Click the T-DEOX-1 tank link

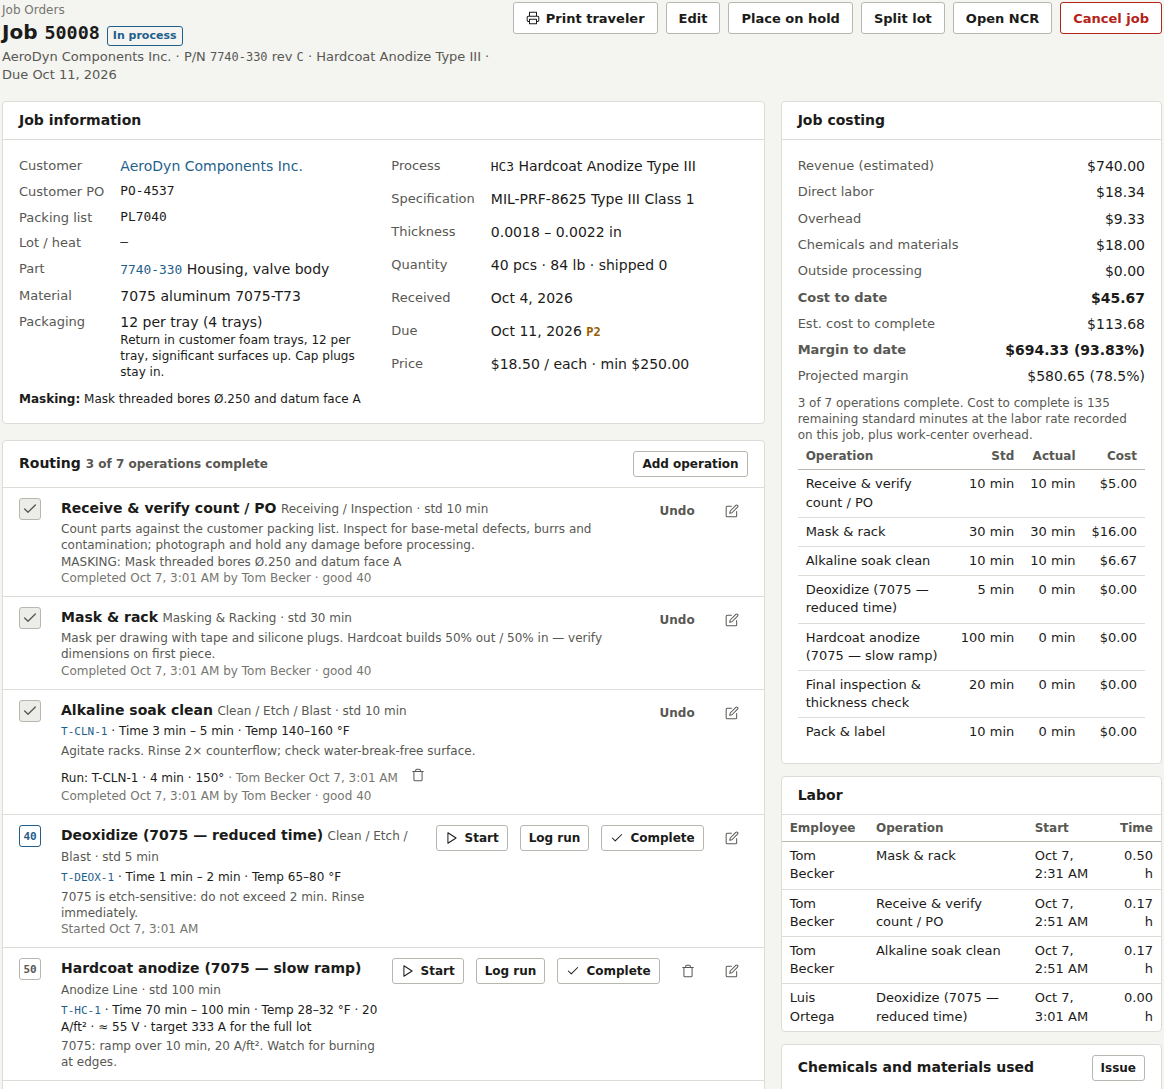tap(88, 877)
